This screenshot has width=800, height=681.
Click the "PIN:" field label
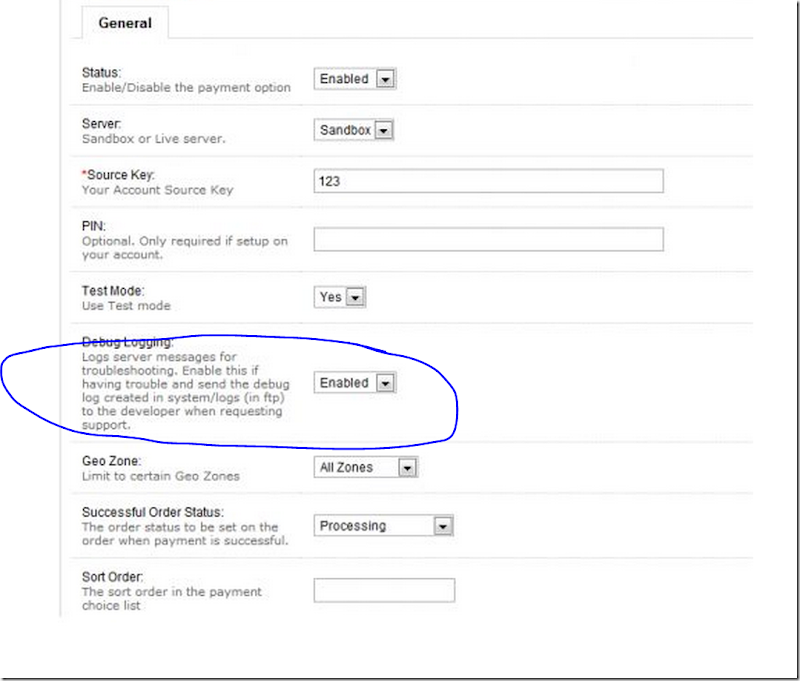coord(93,226)
